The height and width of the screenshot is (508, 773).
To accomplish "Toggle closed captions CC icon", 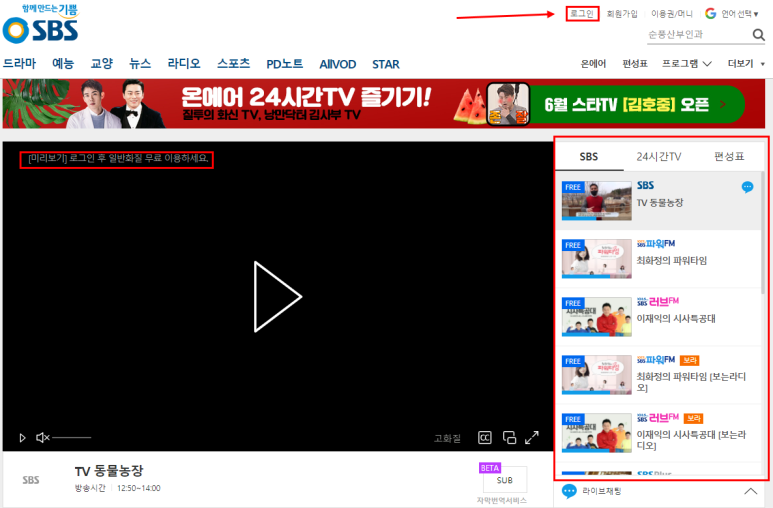I will click(x=485, y=437).
